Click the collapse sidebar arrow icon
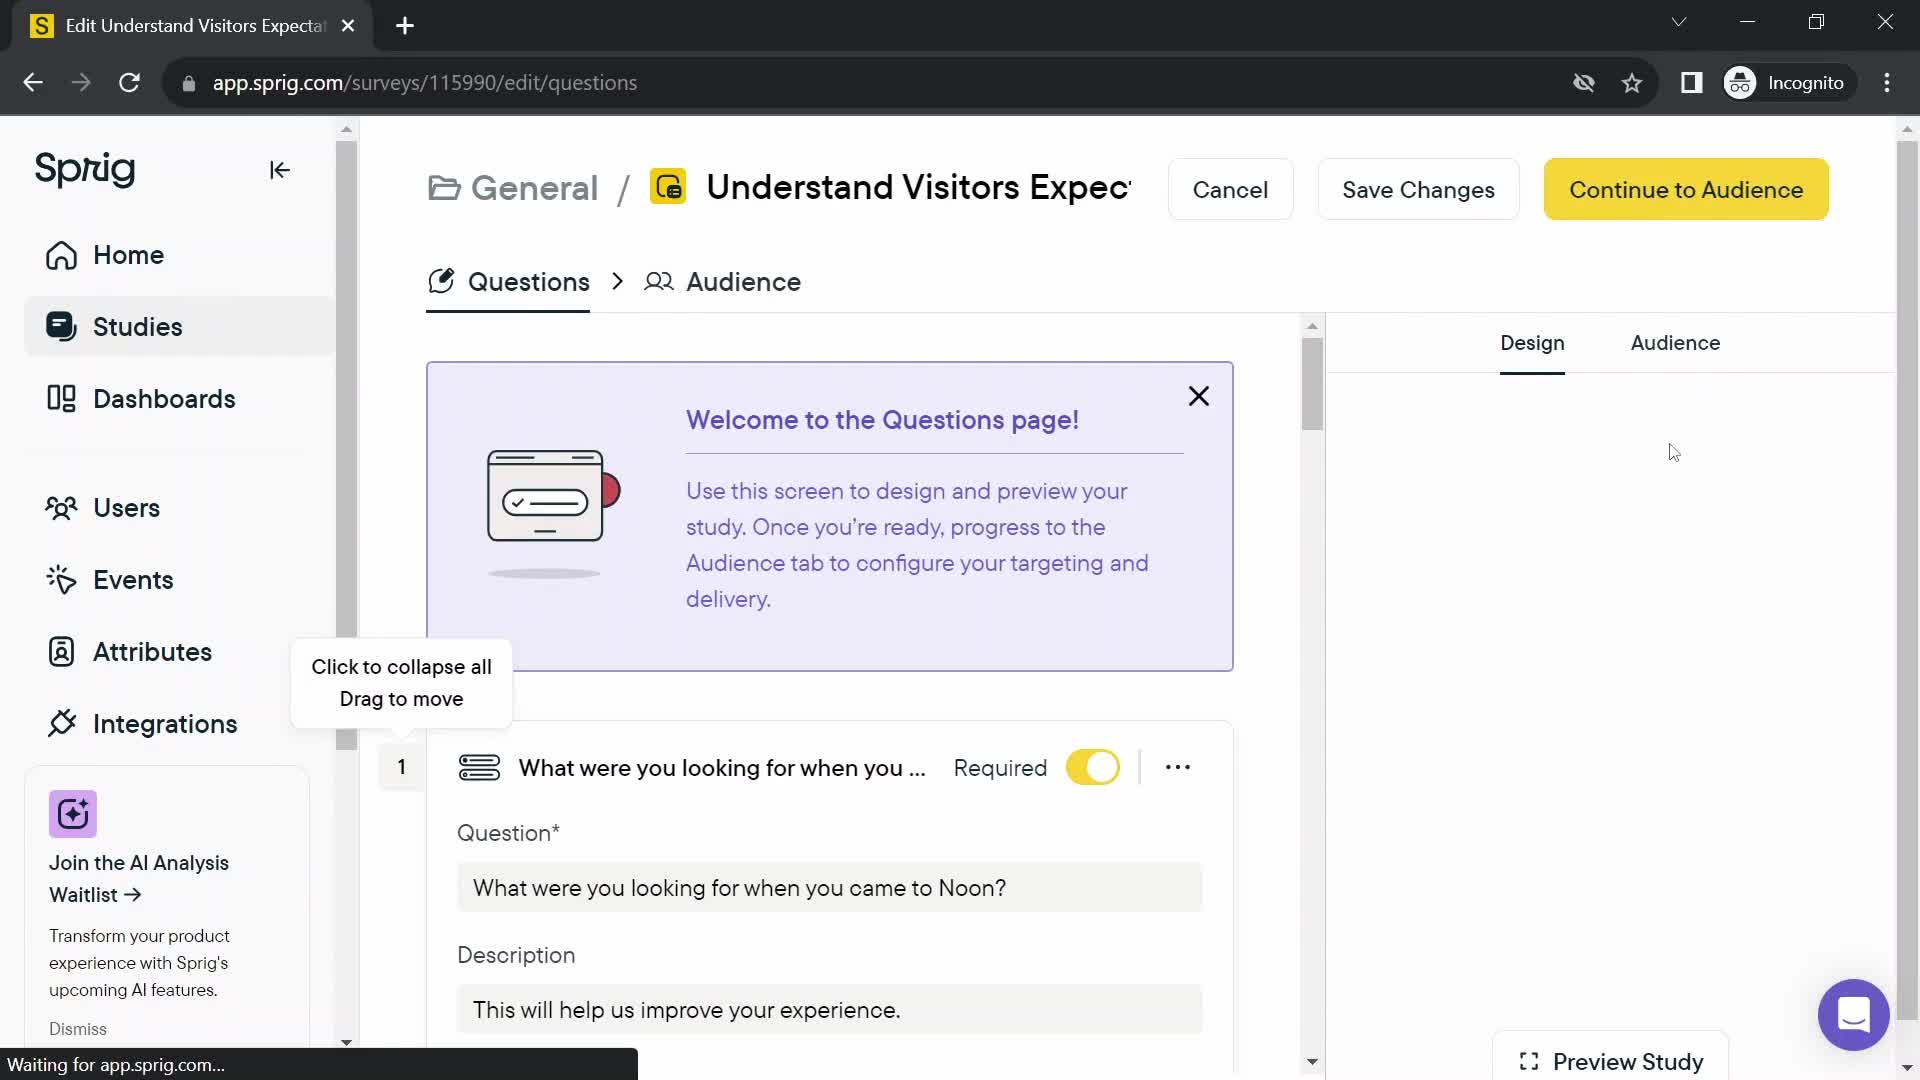1920x1080 pixels. tap(281, 170)
